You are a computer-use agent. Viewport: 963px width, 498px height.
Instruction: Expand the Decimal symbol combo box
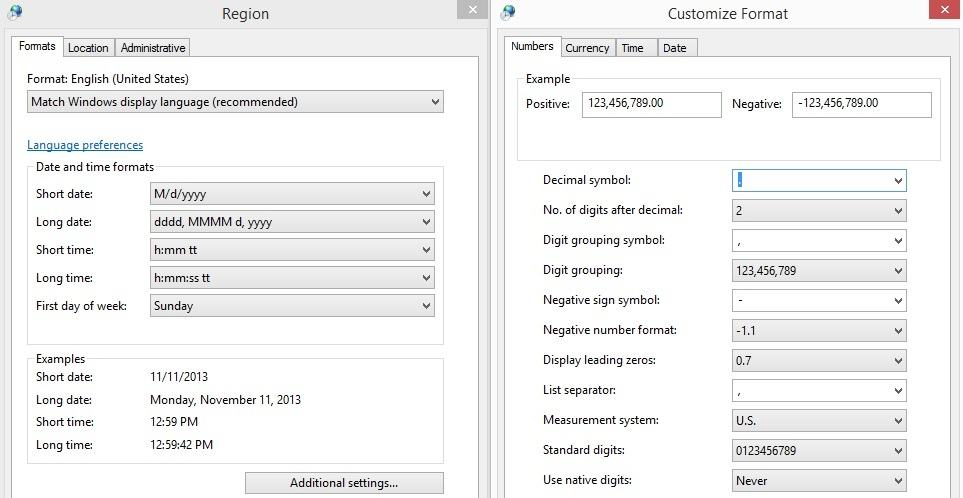tap(819, 181)
